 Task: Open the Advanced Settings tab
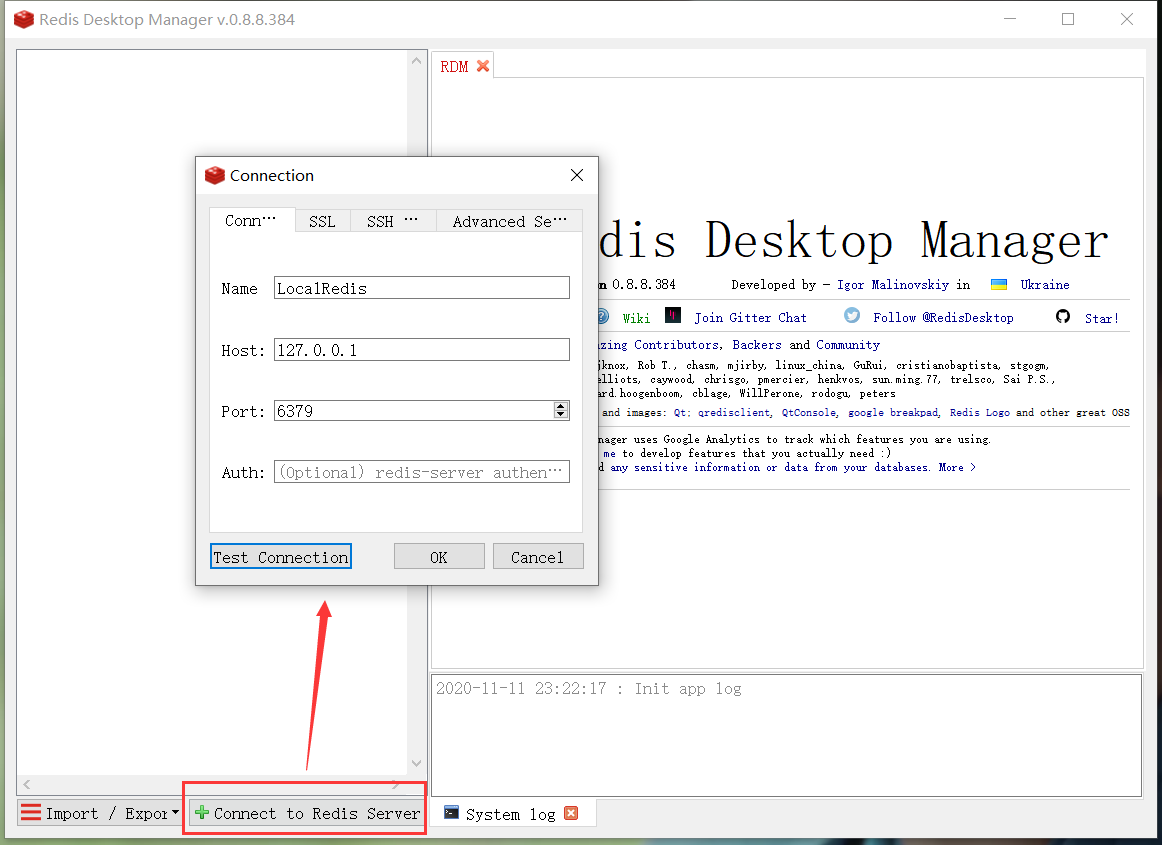[509, 221]
